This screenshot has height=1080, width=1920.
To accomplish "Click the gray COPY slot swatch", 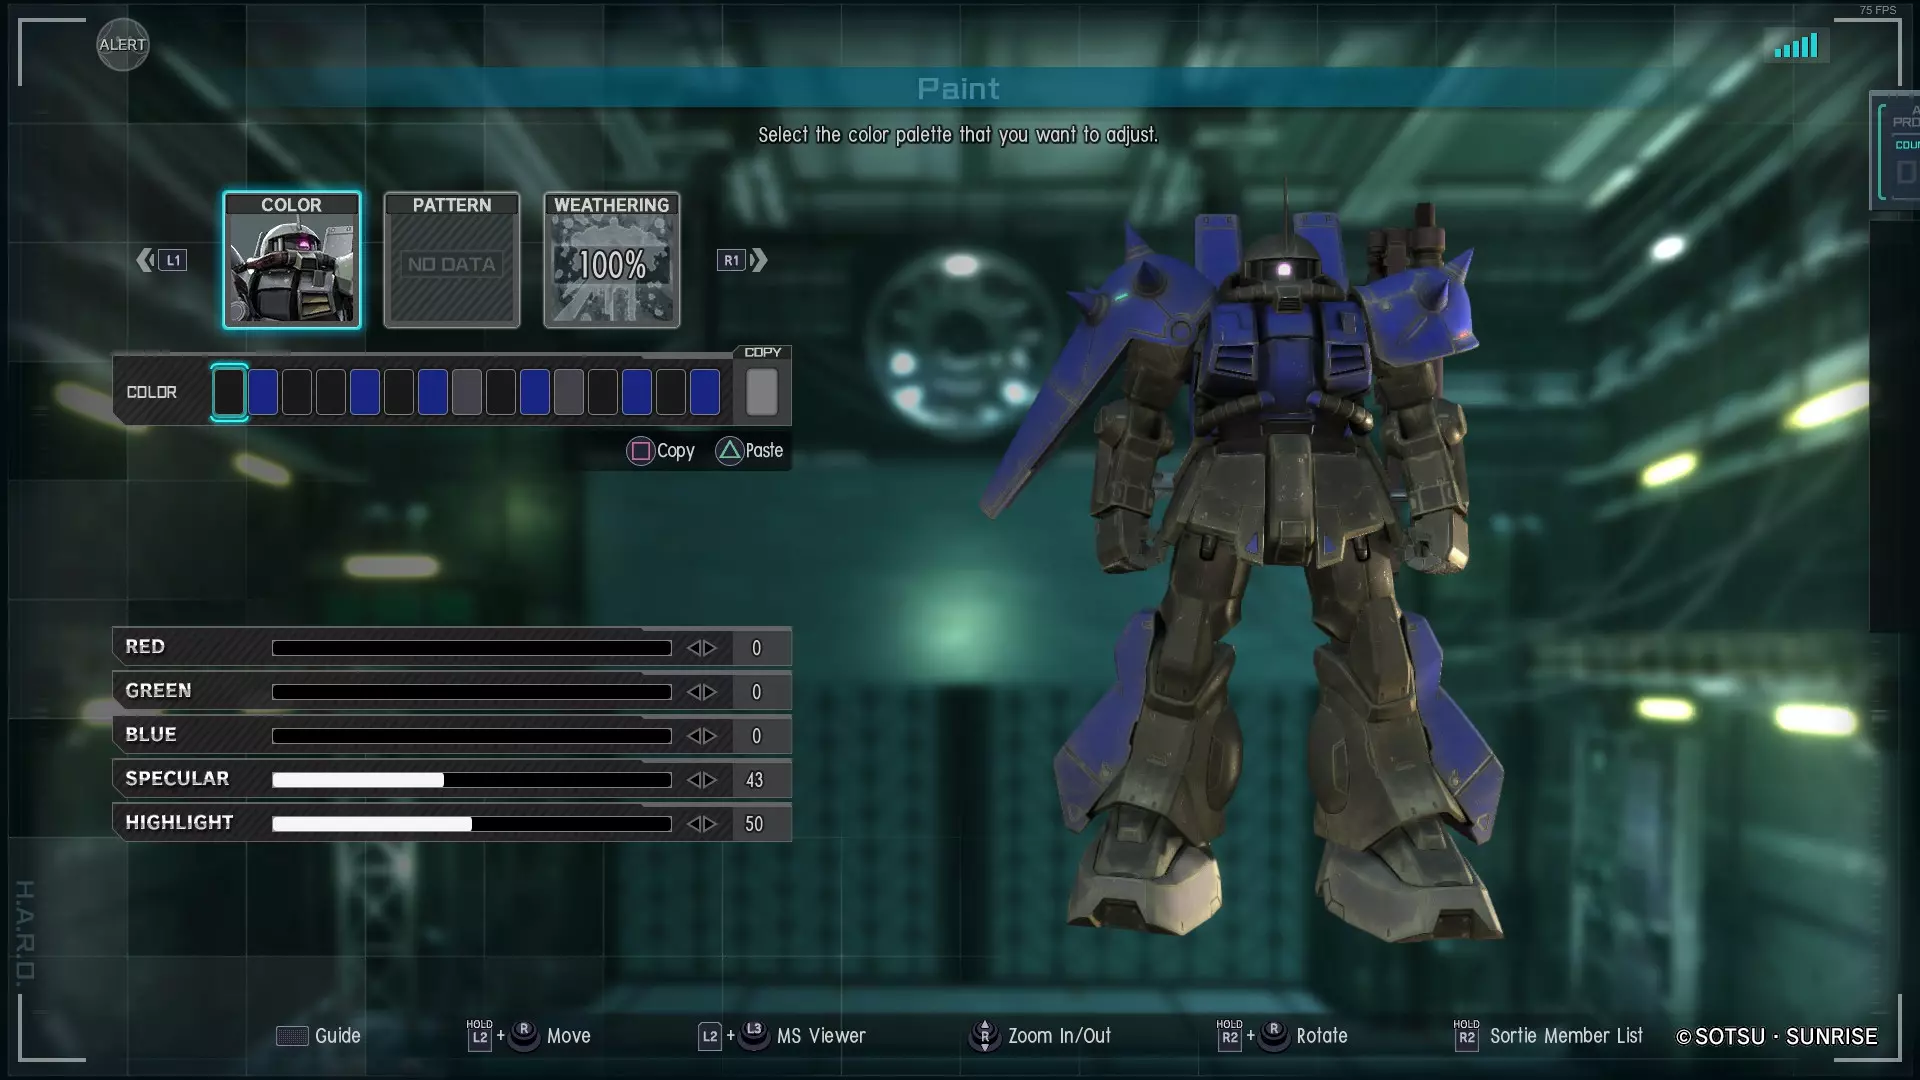I will point(762,392).
